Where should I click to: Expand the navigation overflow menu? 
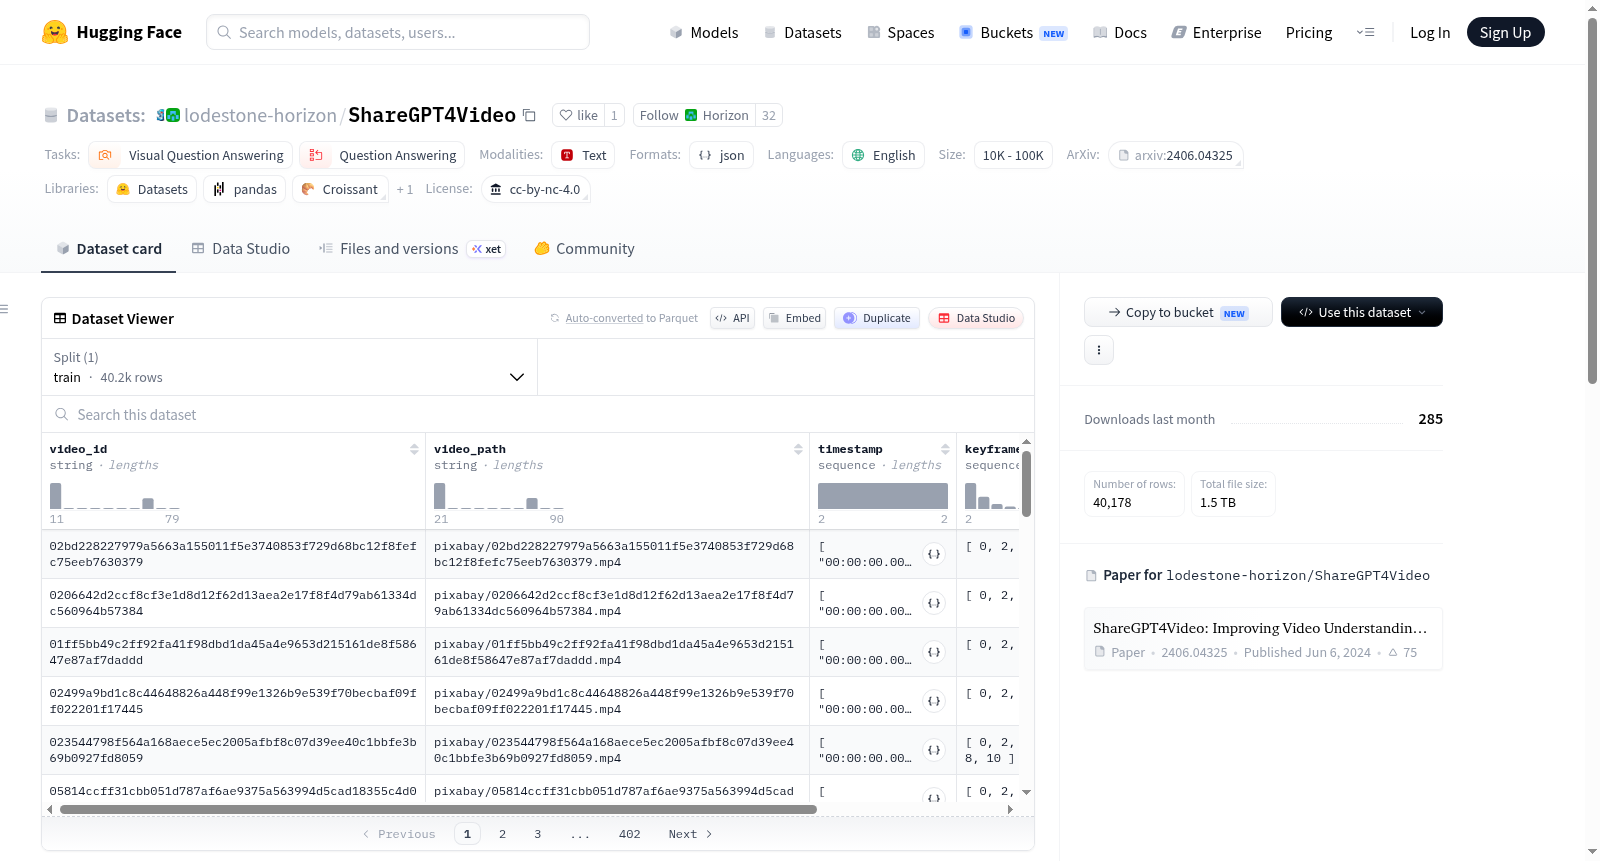coord(1365,32)
